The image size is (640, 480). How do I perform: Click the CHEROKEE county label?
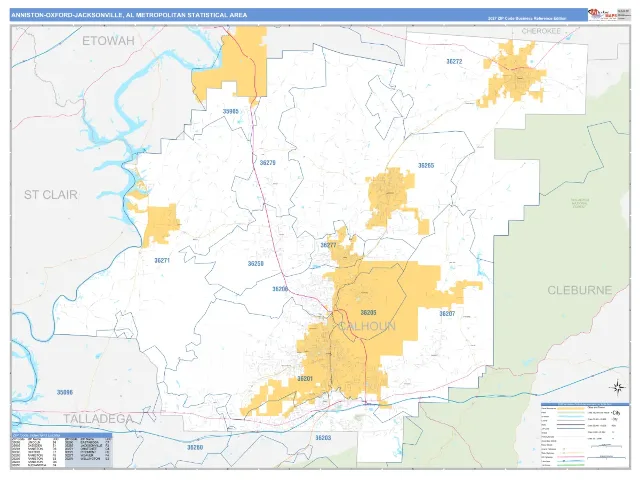click(x=541, y=31)
